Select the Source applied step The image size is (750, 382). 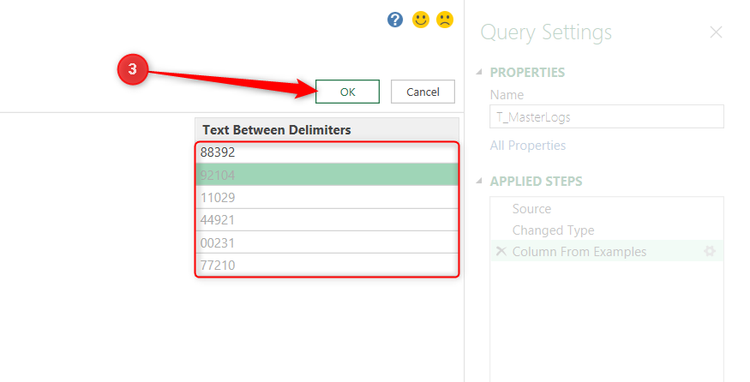[x=607, y=208]
